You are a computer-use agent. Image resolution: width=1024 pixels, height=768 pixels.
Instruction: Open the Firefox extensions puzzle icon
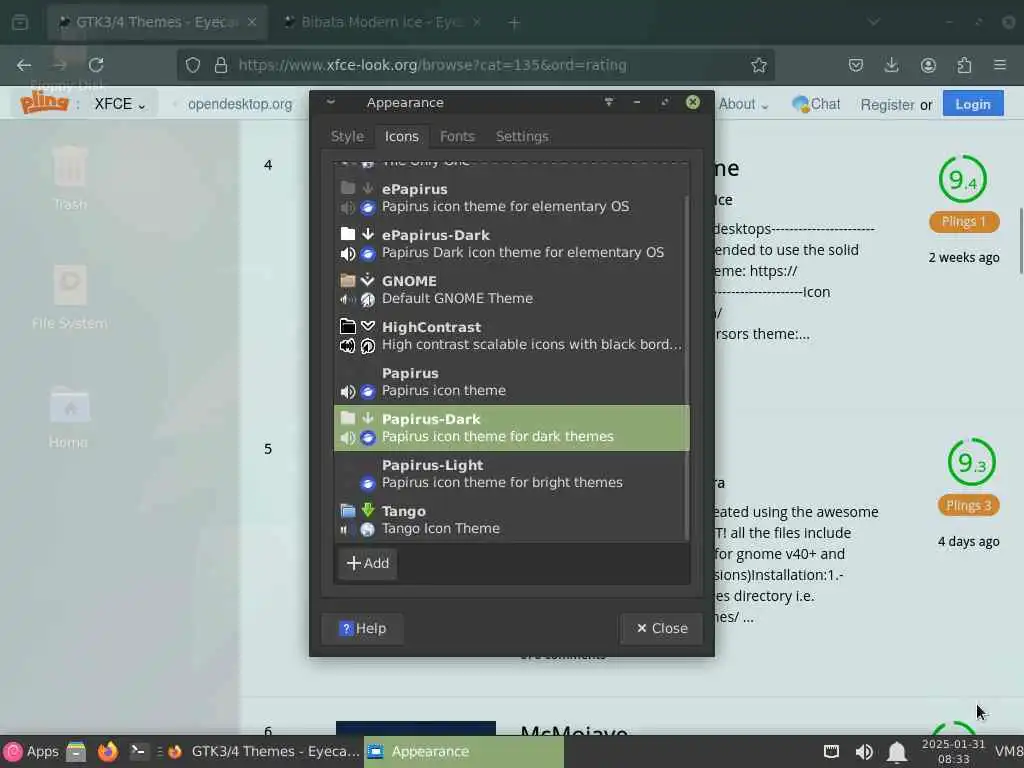coord(964,65)
